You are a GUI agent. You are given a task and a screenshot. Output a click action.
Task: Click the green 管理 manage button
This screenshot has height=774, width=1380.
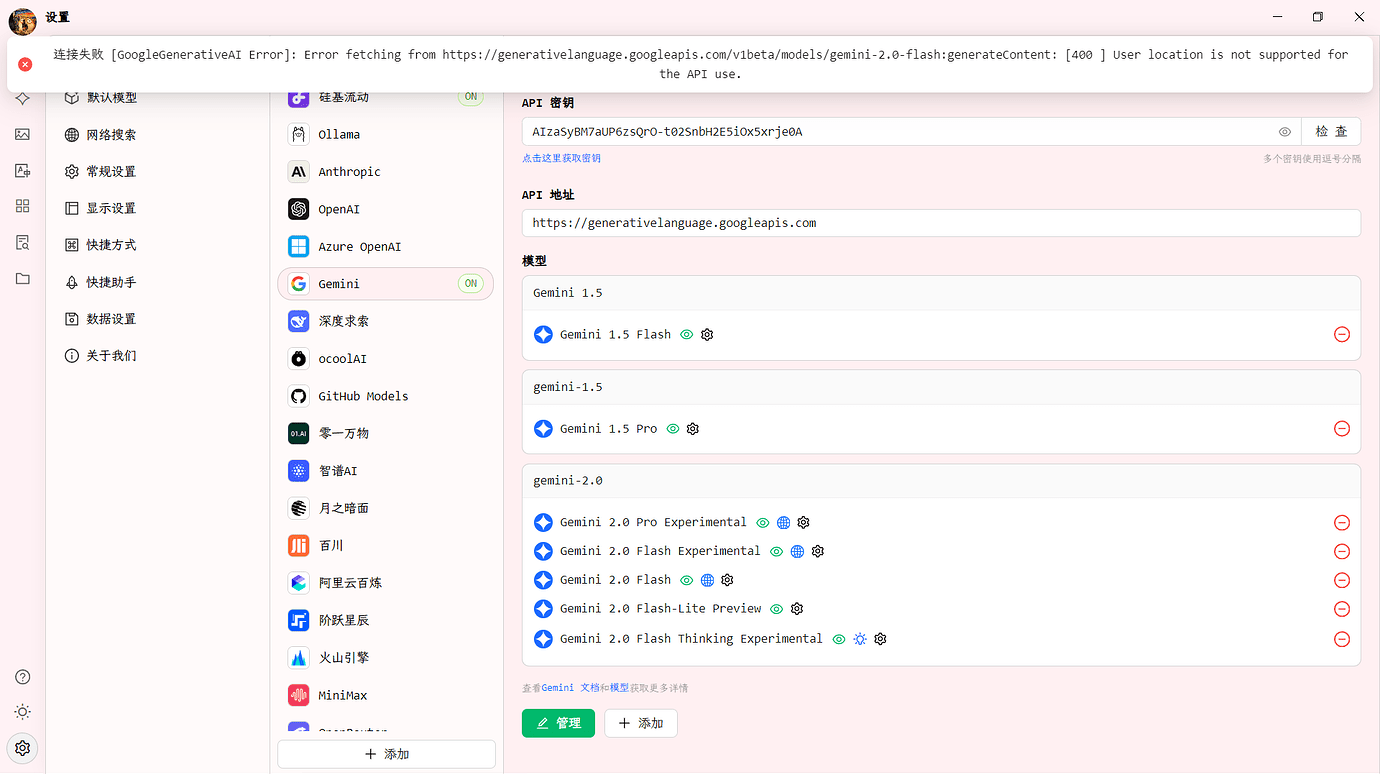pyautogui.click(x=558, y=723)
